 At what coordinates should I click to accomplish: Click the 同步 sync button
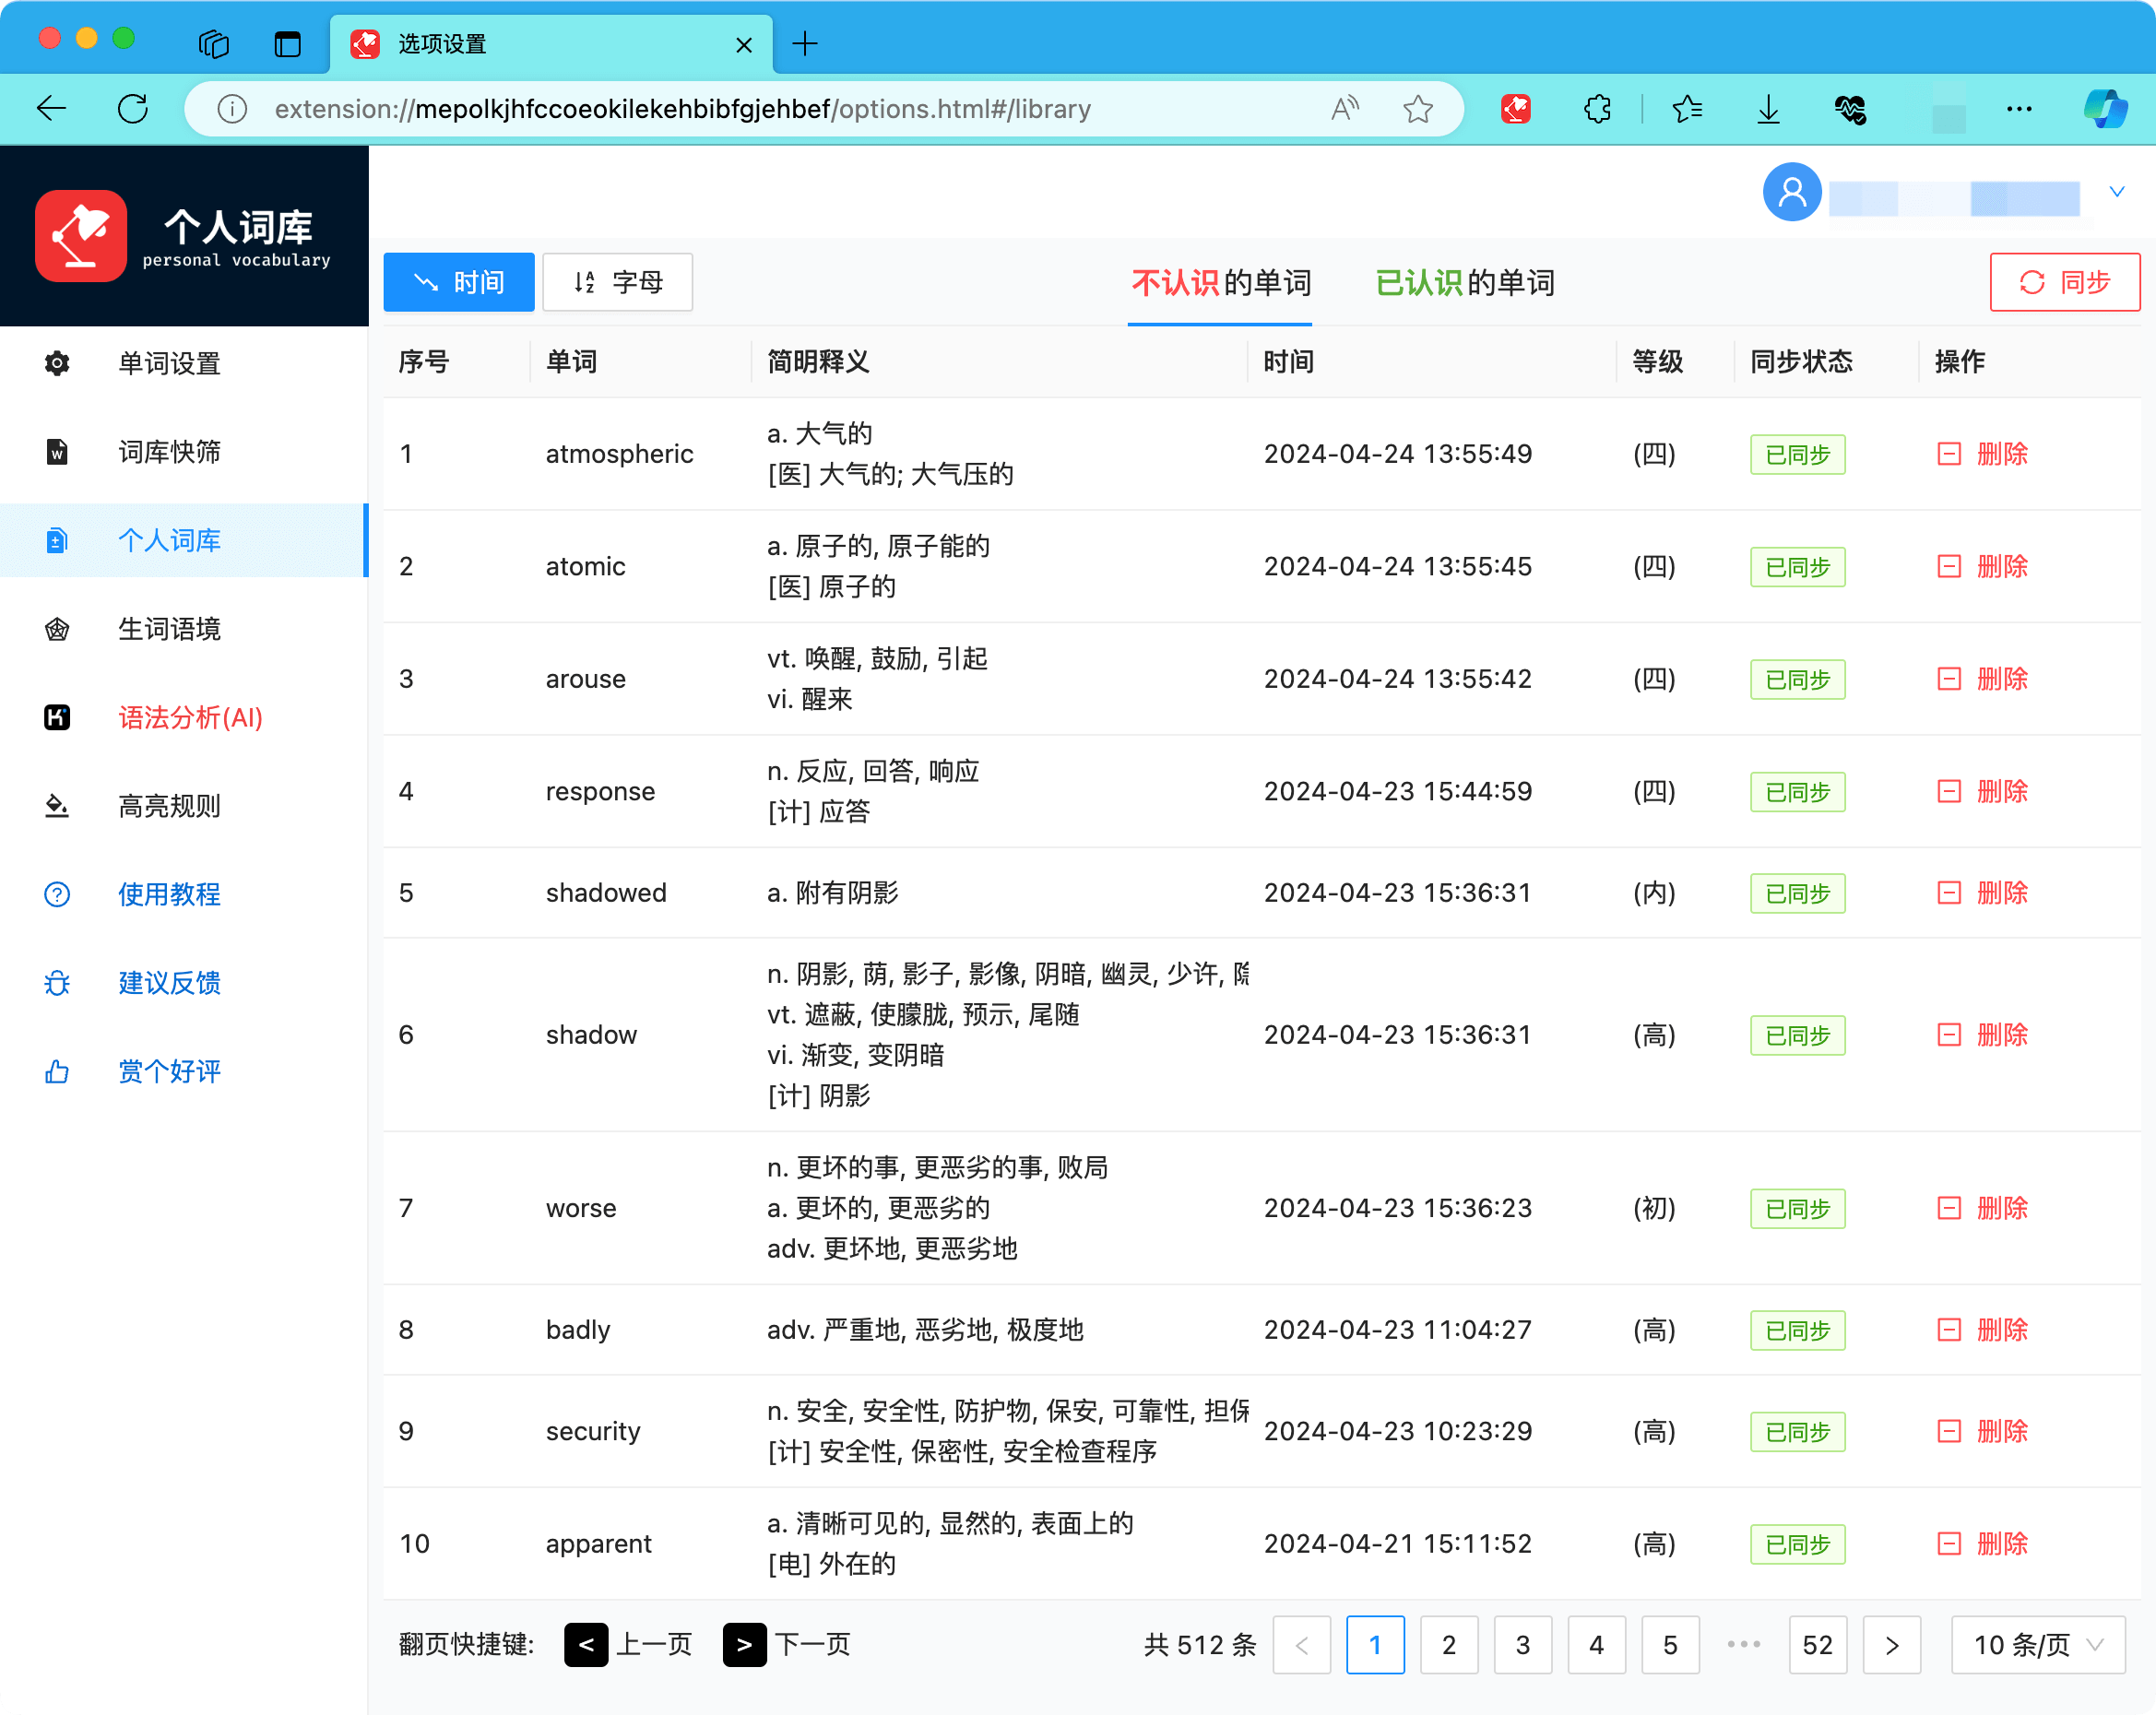pyautogui.click(x=2064, y=283)
